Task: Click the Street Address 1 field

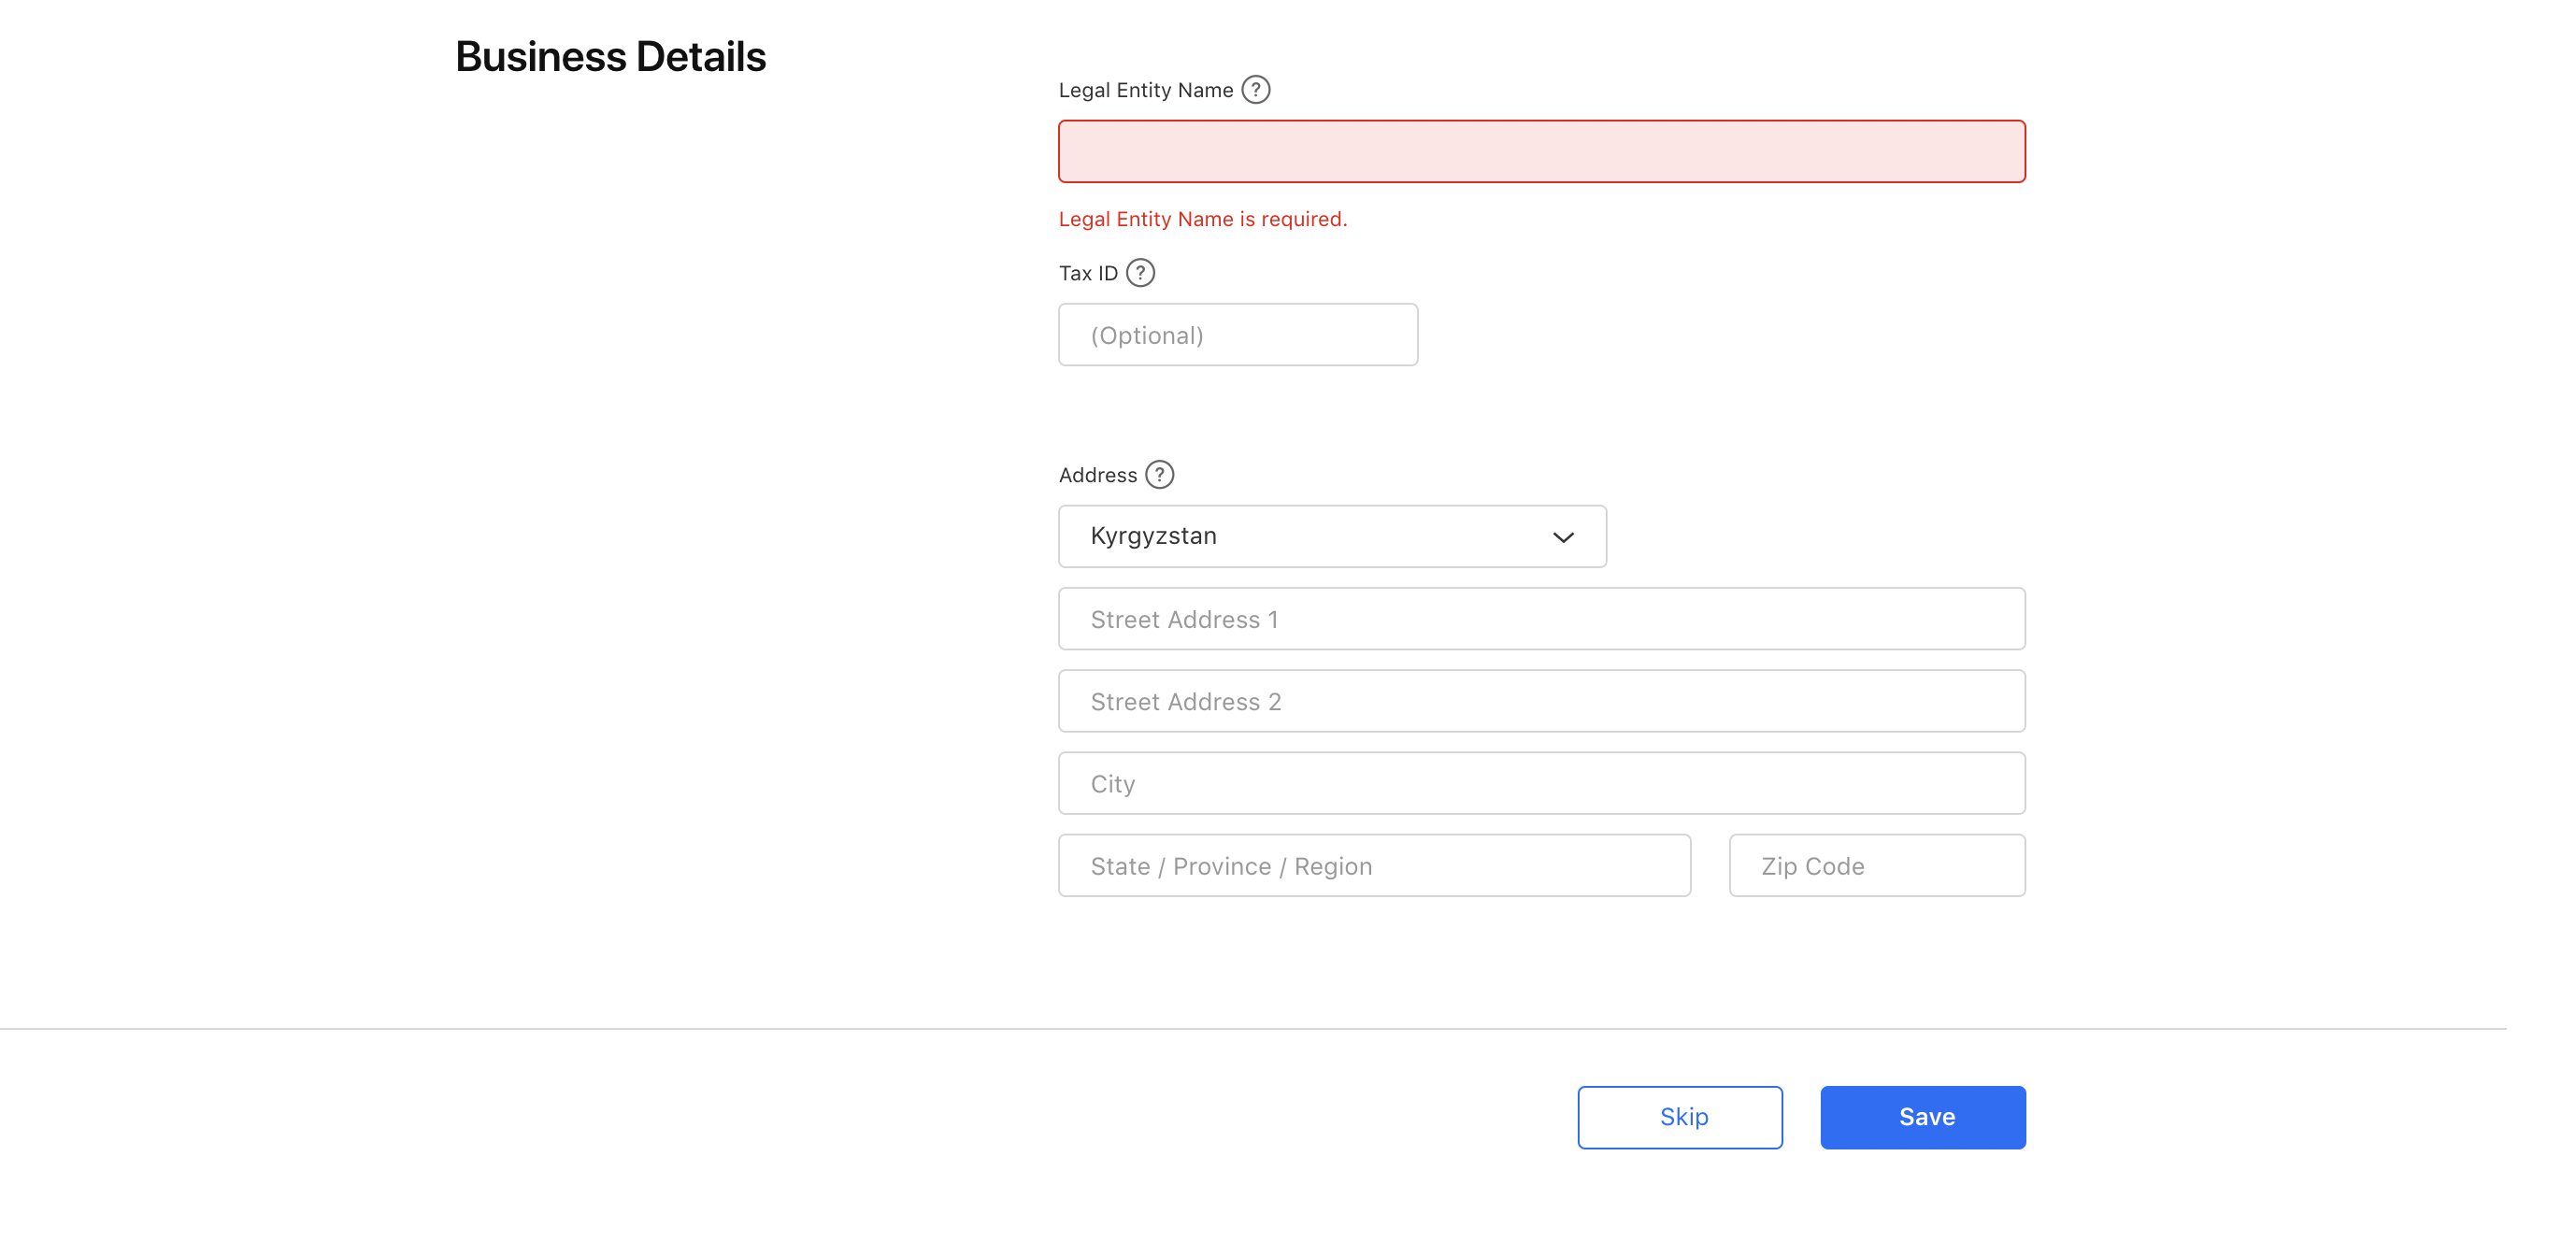Action: 1541,619
